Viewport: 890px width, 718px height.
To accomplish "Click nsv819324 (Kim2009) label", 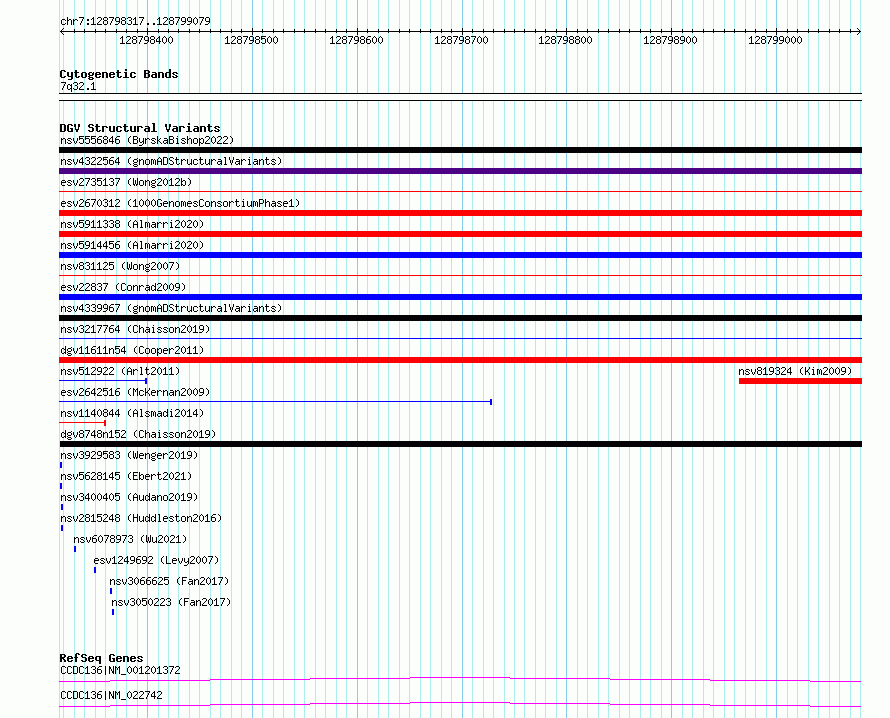I will point(795,371).
